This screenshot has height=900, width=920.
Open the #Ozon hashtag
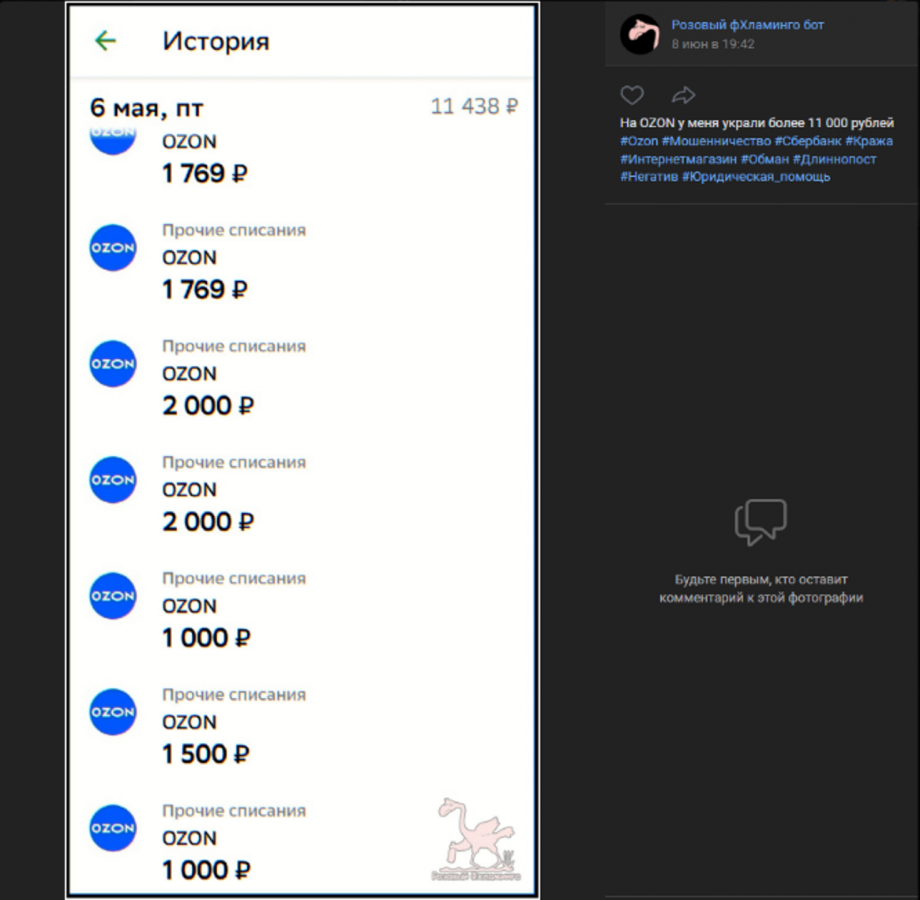639,141
